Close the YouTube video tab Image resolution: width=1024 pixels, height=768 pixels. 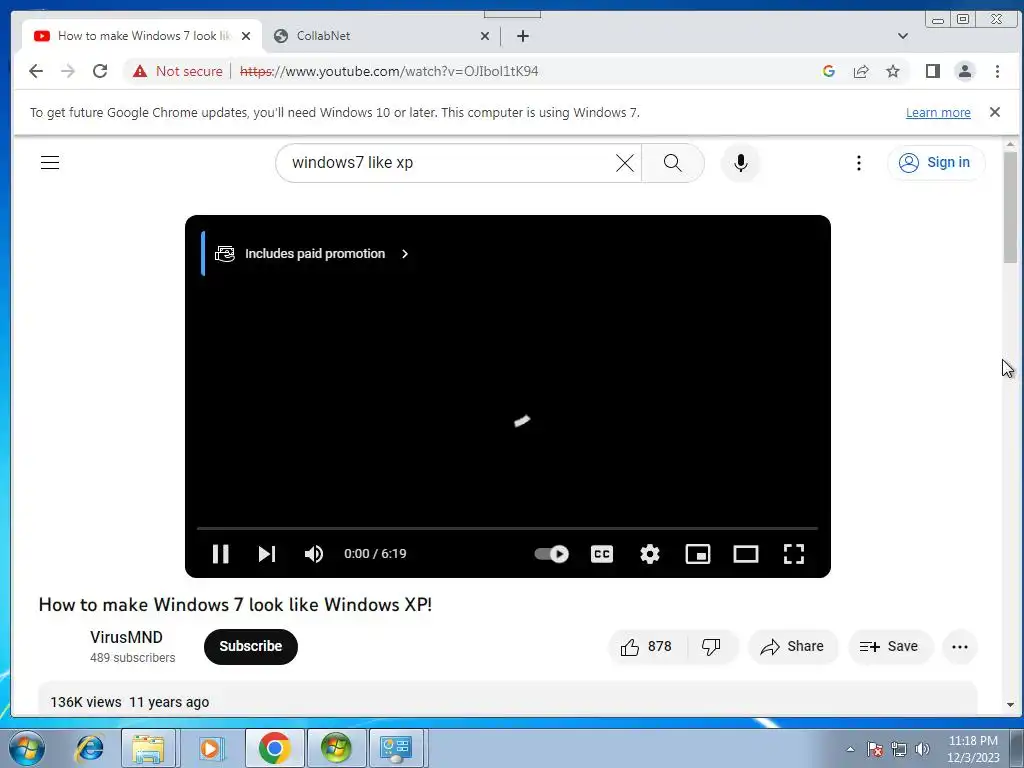pyautogui.click(x=246, y=36)
